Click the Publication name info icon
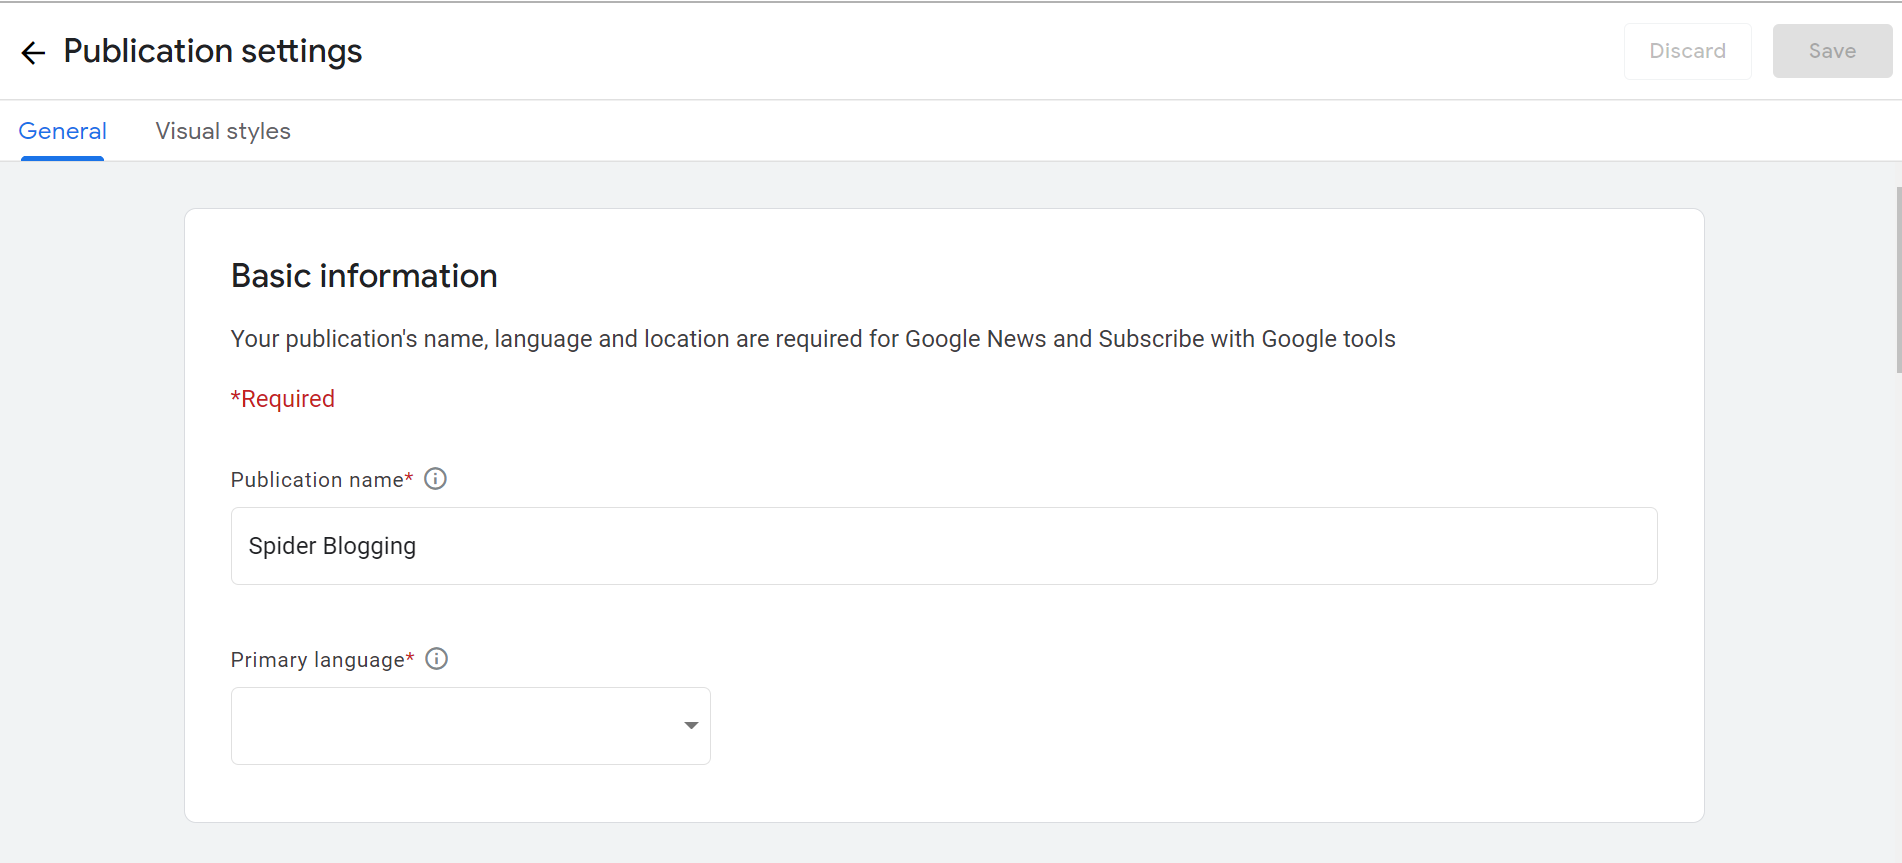 (435, 479)
